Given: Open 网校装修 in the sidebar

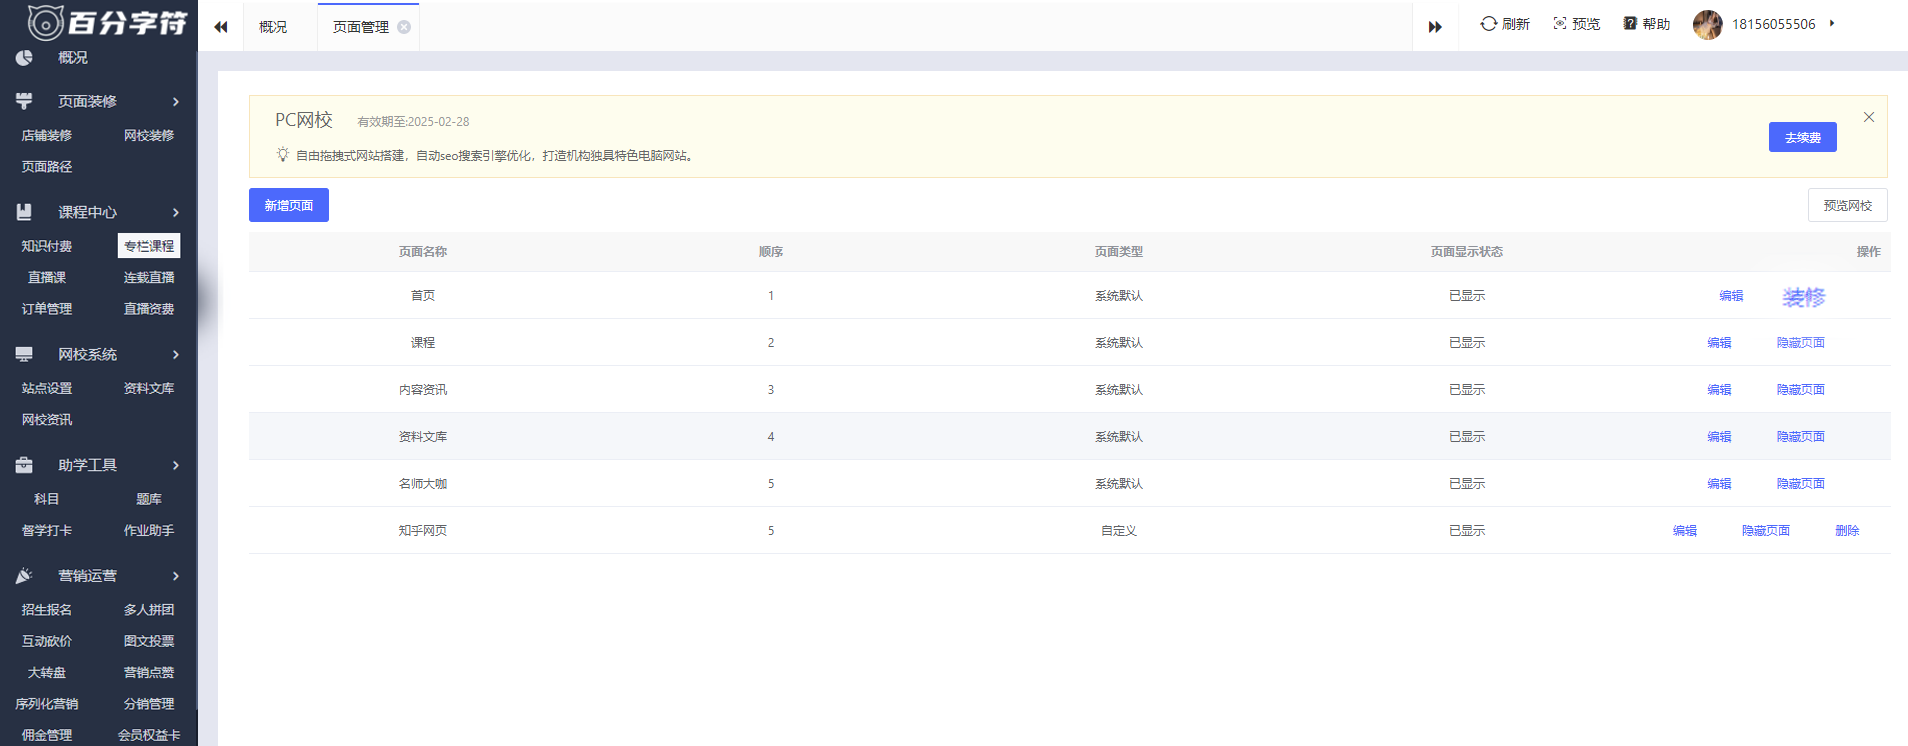Looking at the screenshot, I should coord(149,135).
